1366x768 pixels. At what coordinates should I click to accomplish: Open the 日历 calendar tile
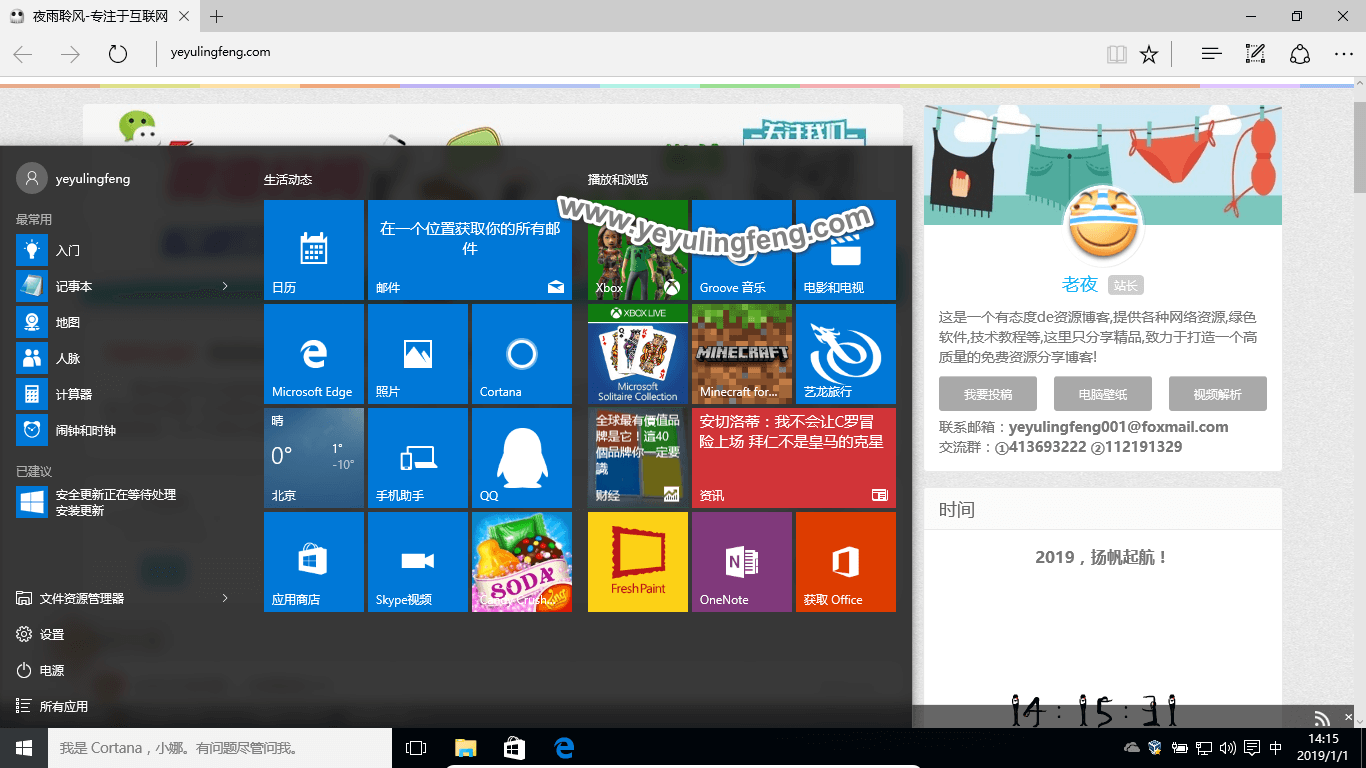313,250
